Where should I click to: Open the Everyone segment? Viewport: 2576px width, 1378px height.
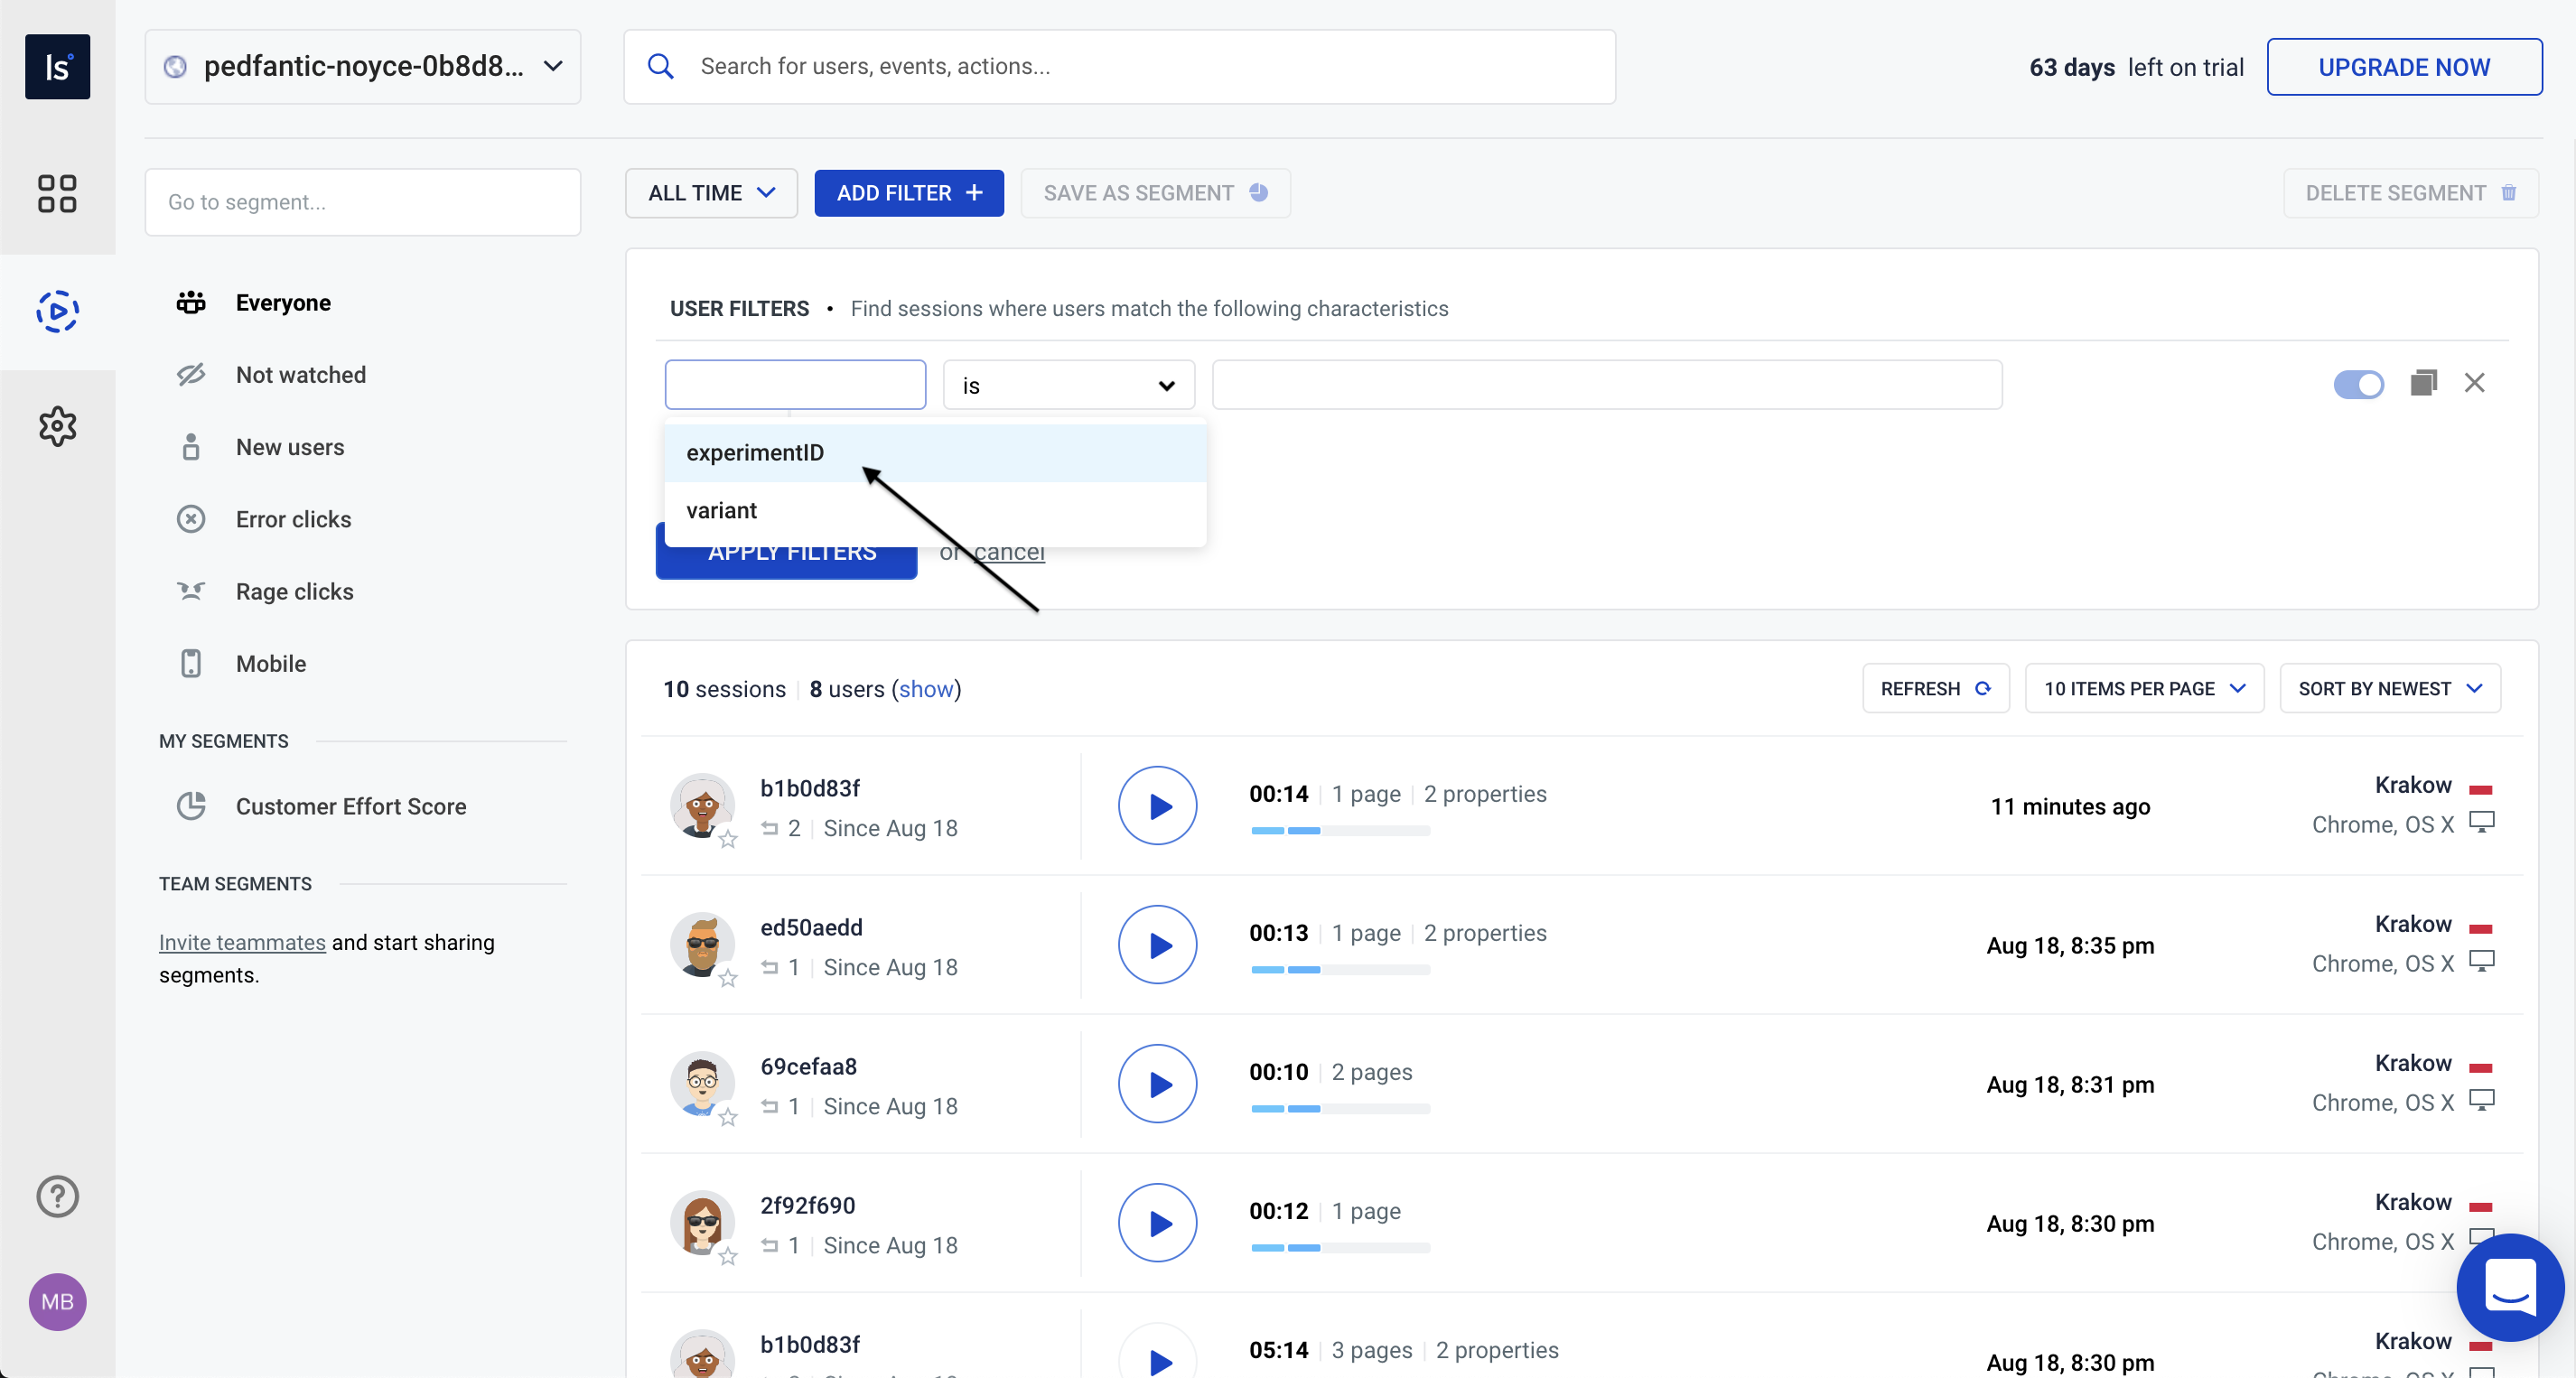click(x=284, y=302)
